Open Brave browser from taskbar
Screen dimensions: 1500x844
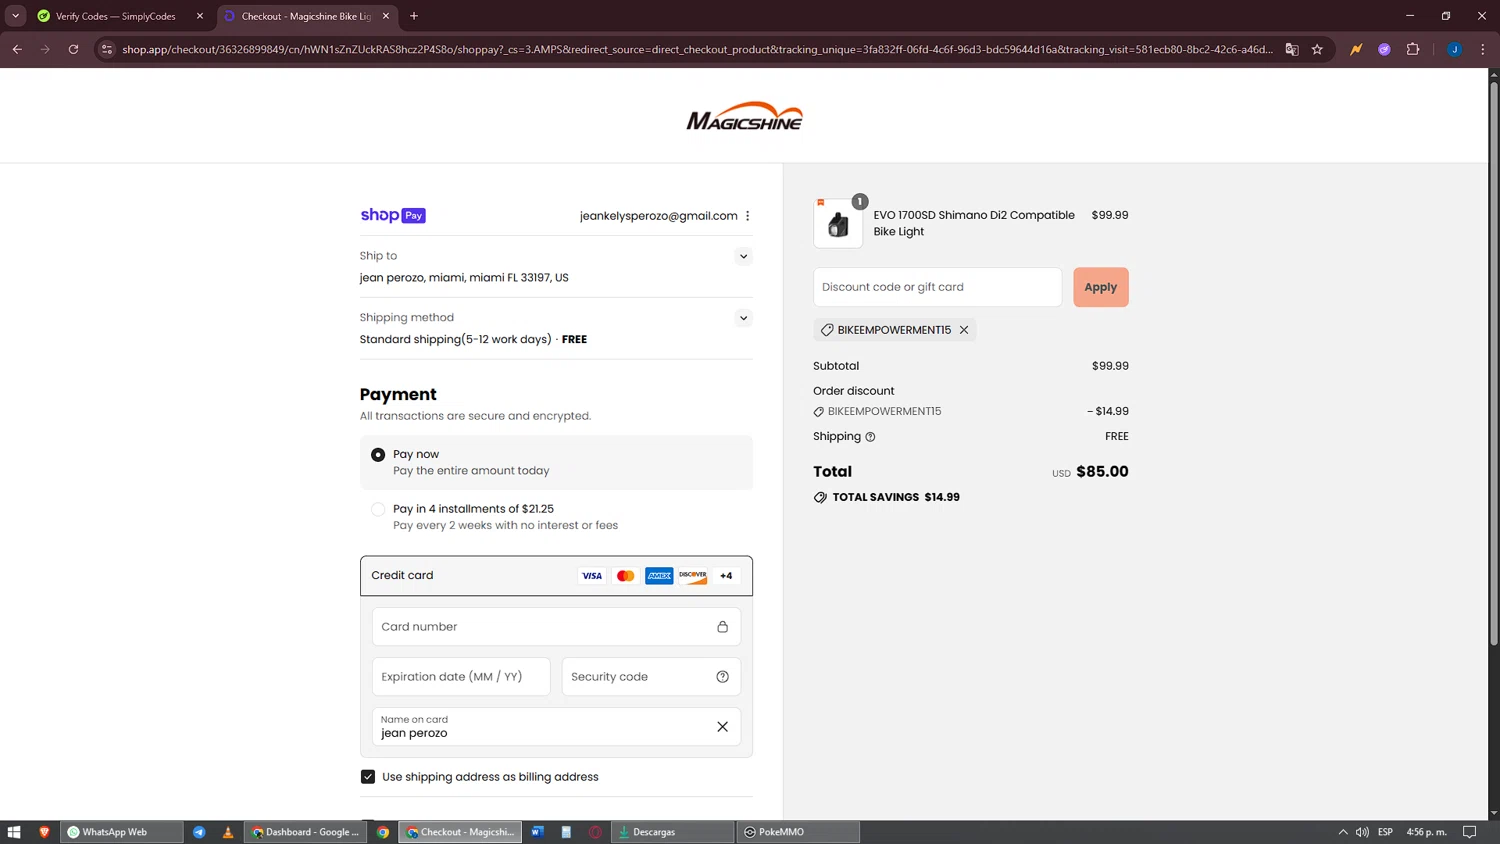pyautogui.click(x=44, y=832)
